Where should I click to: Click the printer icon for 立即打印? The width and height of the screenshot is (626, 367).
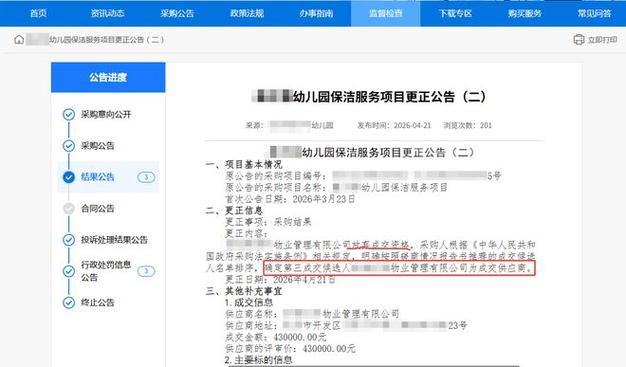point(578,40)
